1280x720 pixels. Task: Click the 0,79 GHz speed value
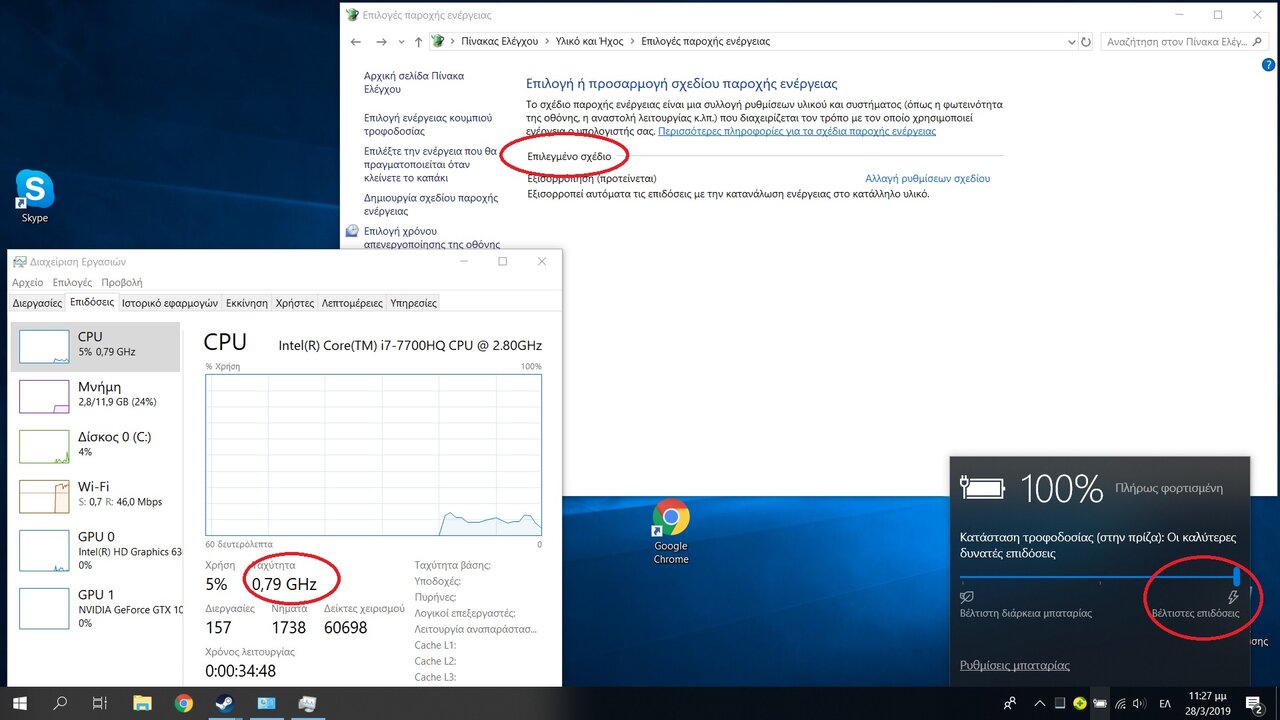pyautogui.click(x=284, y=584)
